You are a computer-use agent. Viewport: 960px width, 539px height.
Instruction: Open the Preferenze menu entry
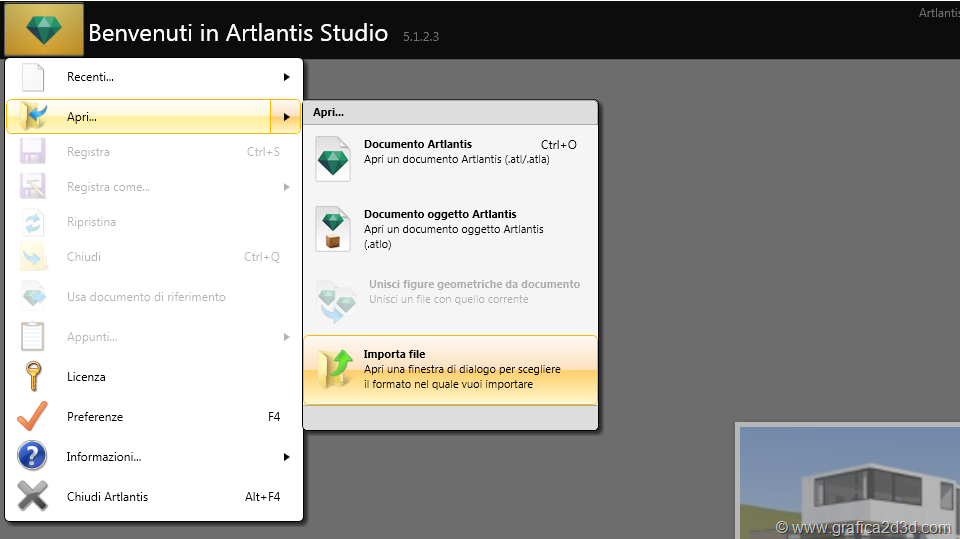(x=95, y=417)
